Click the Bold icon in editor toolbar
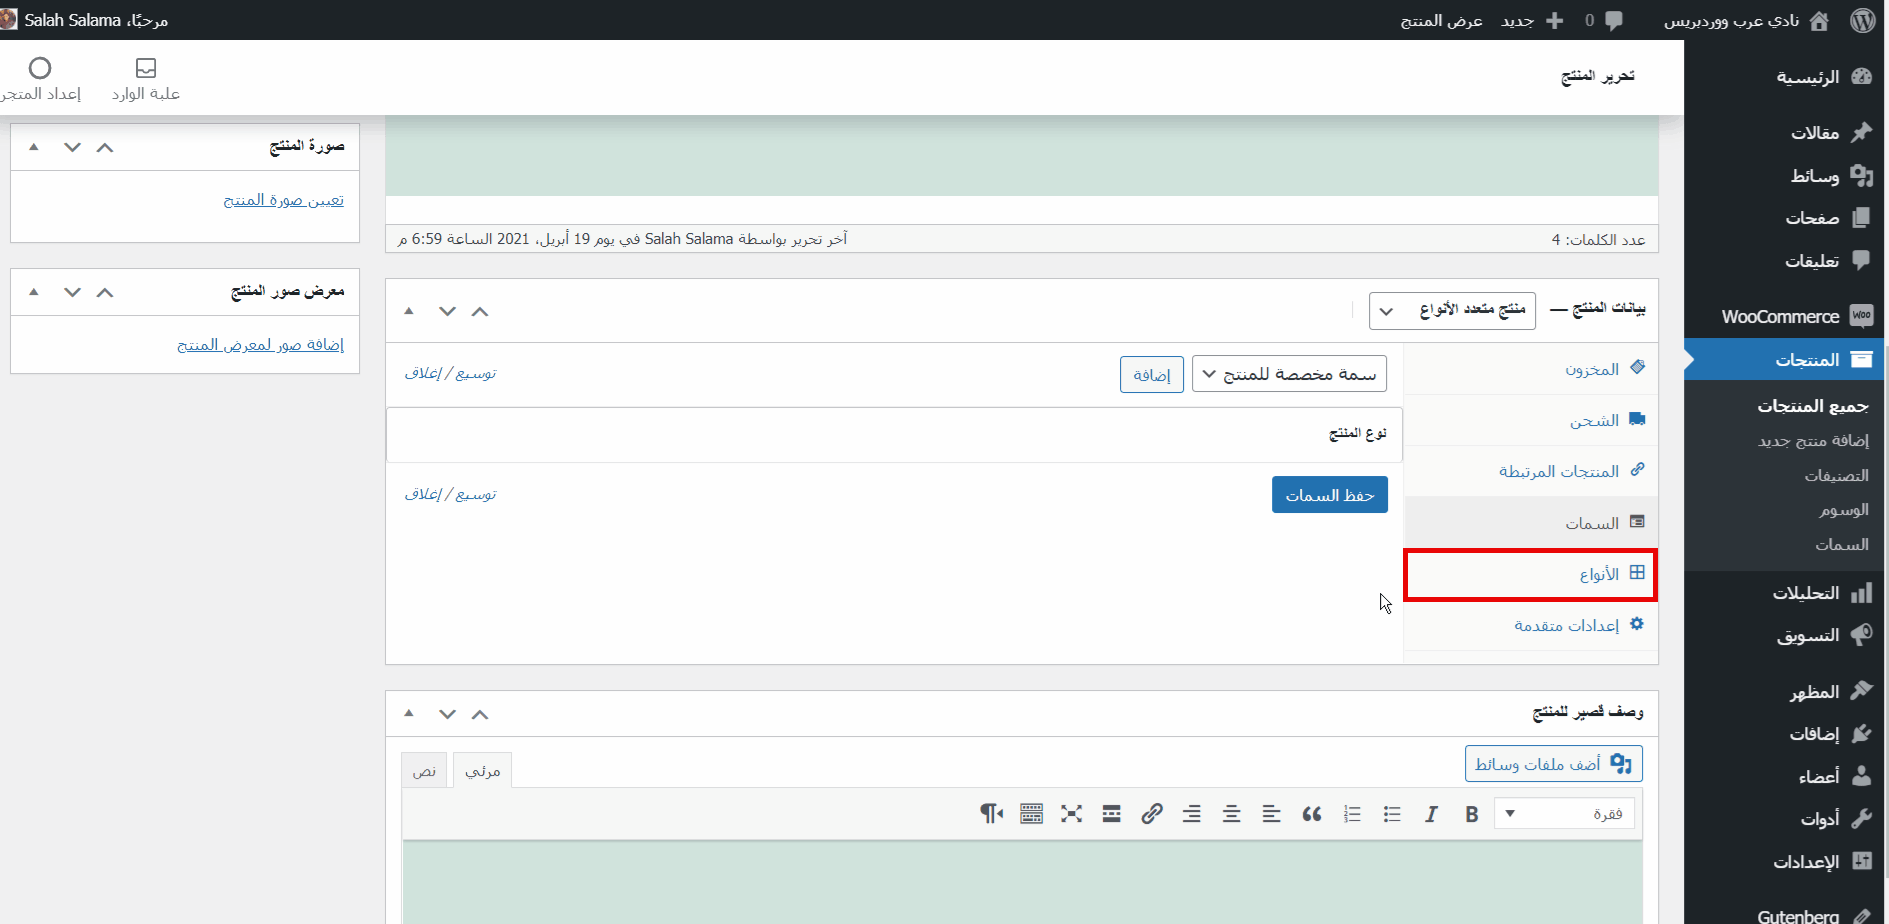This screenshot has height=924, width=1889. point(1471,814)
